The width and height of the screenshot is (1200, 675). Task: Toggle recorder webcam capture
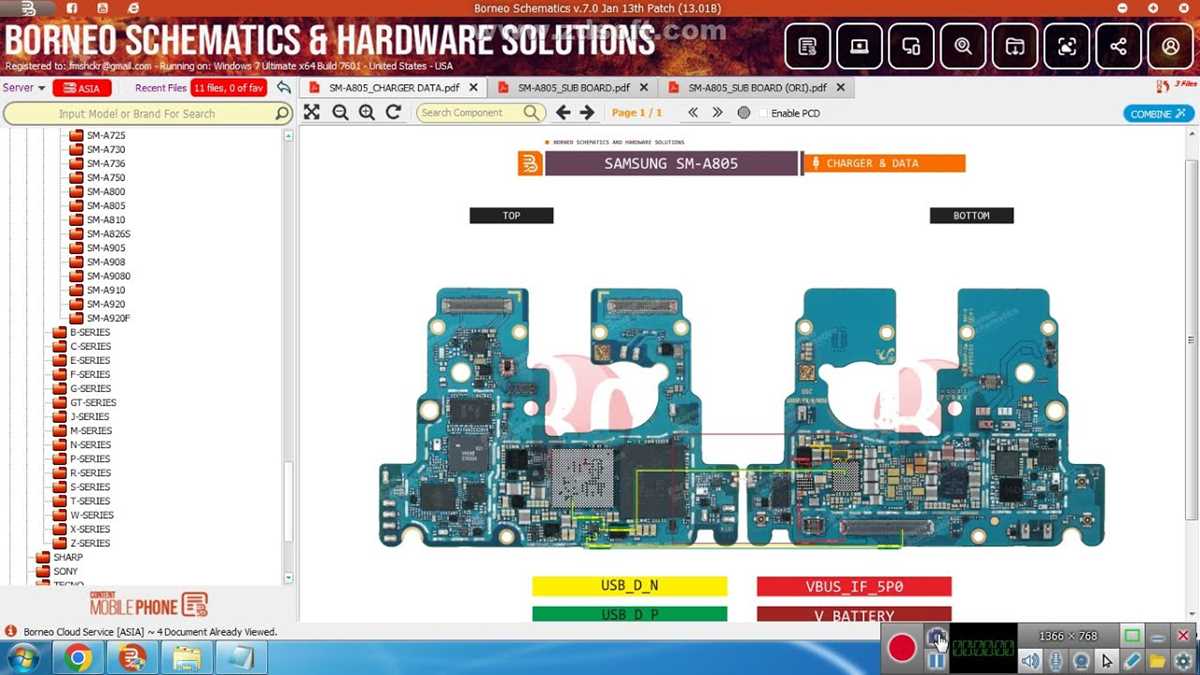coord(1081,661)
